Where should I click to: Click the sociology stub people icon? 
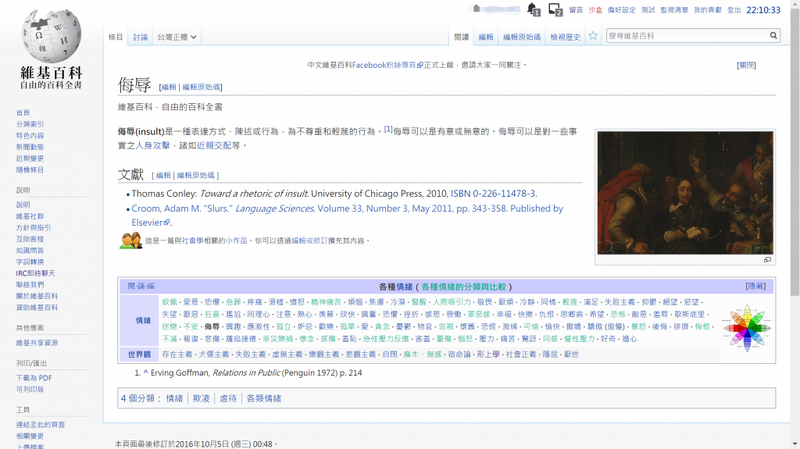tap(131, 240)
